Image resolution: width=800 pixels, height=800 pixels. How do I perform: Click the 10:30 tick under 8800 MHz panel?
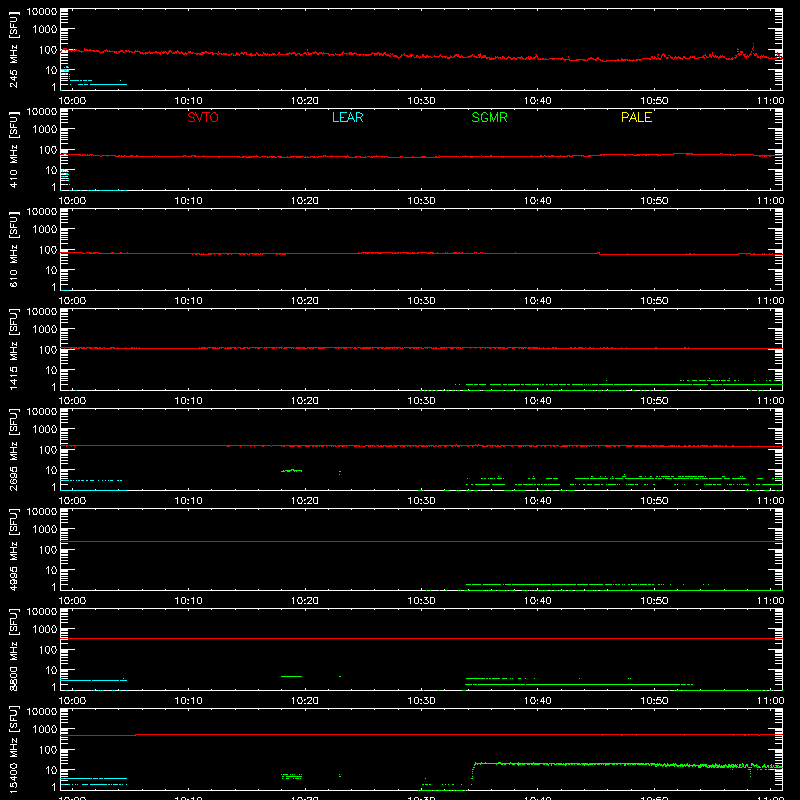[x=421, y=701]
